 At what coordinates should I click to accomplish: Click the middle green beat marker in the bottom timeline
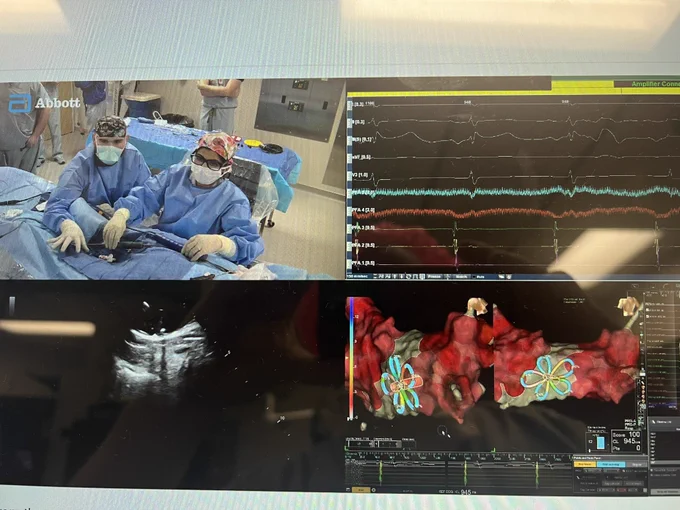coord(465,473)
